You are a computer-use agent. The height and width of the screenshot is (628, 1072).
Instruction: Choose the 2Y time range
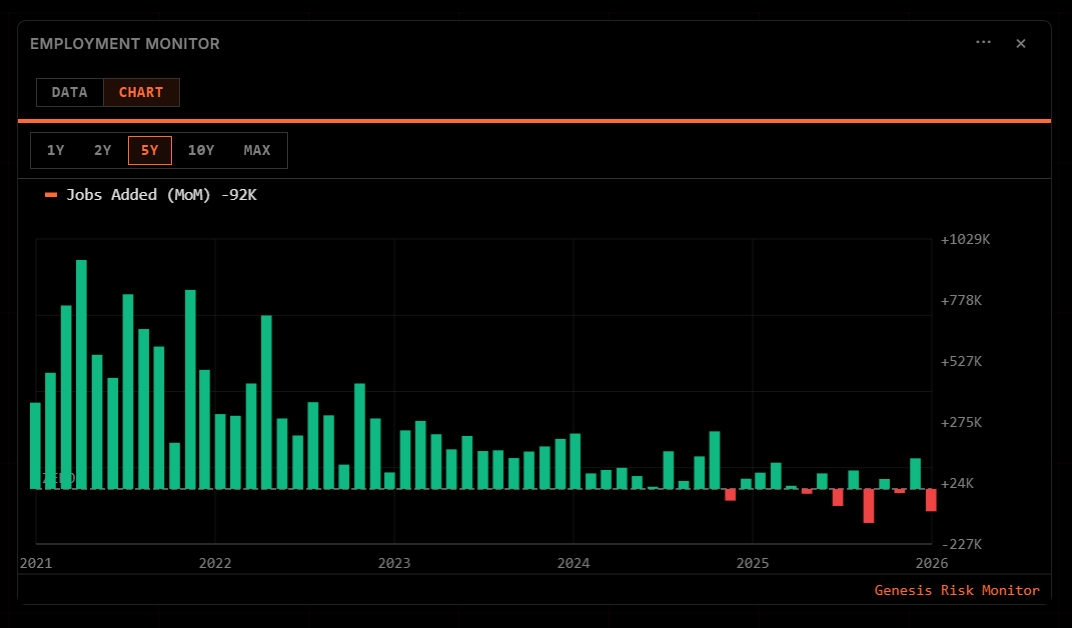pos(103,150)
